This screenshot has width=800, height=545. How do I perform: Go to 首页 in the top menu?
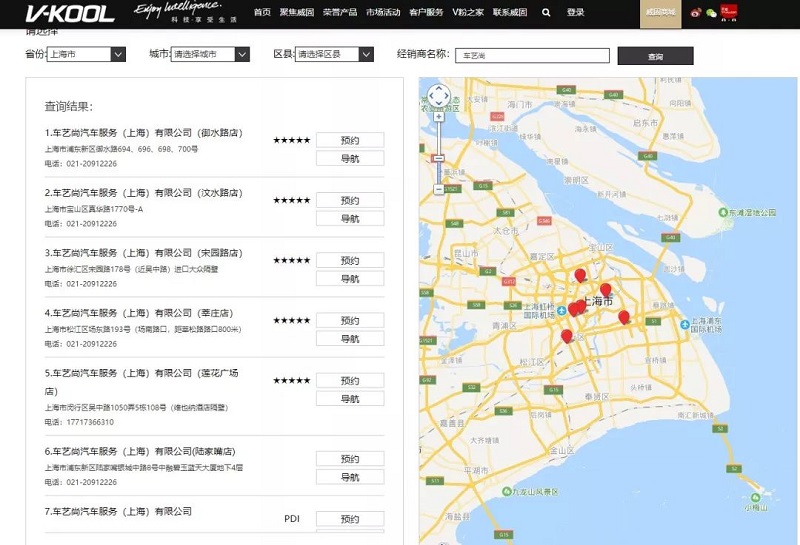[262, 12]
